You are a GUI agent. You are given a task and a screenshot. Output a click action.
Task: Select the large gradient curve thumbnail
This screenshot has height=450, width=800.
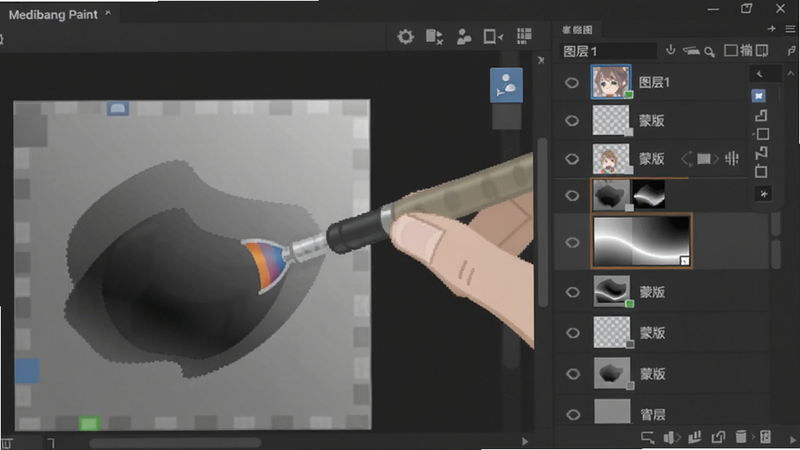click(641, 241)
